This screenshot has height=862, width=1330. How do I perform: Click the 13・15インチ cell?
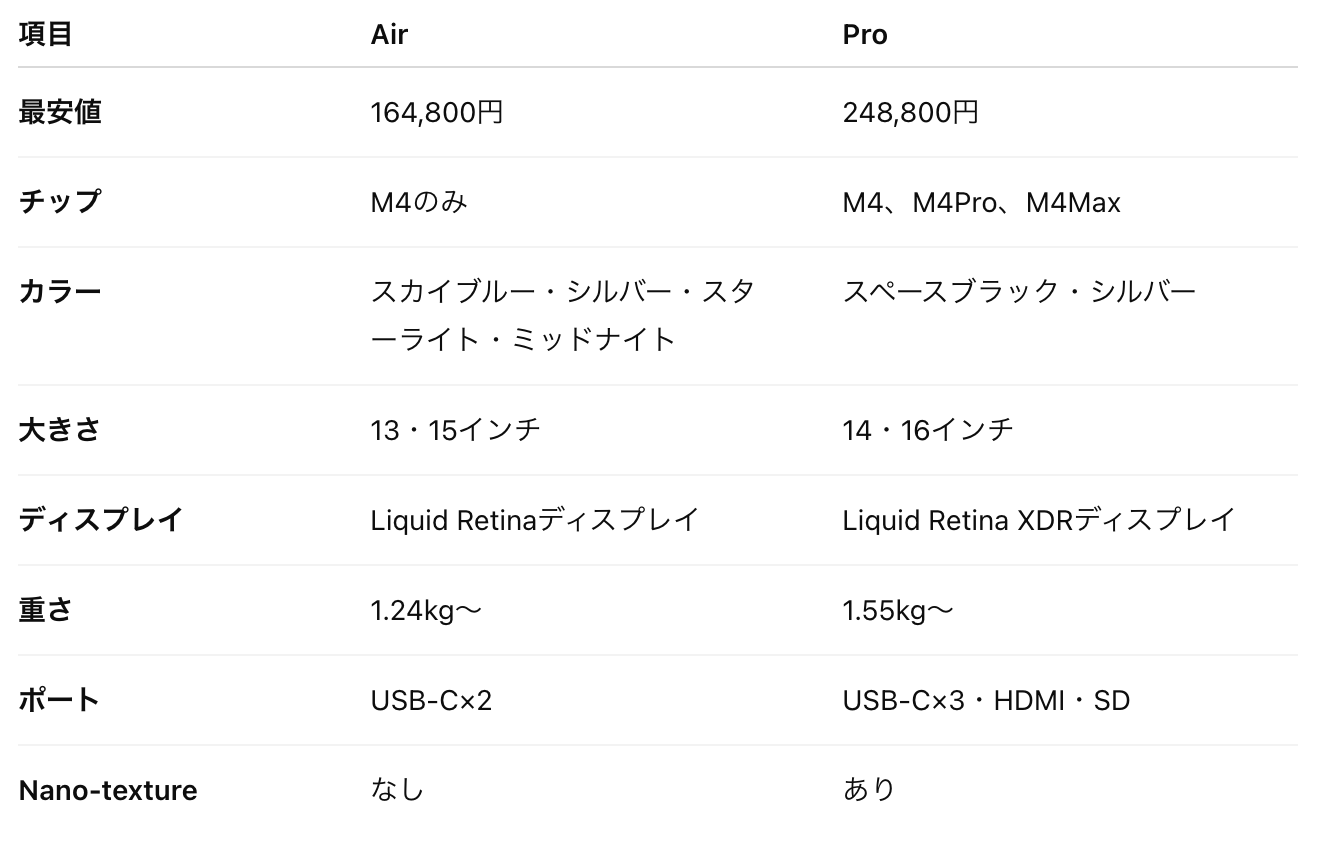point(456,430)
